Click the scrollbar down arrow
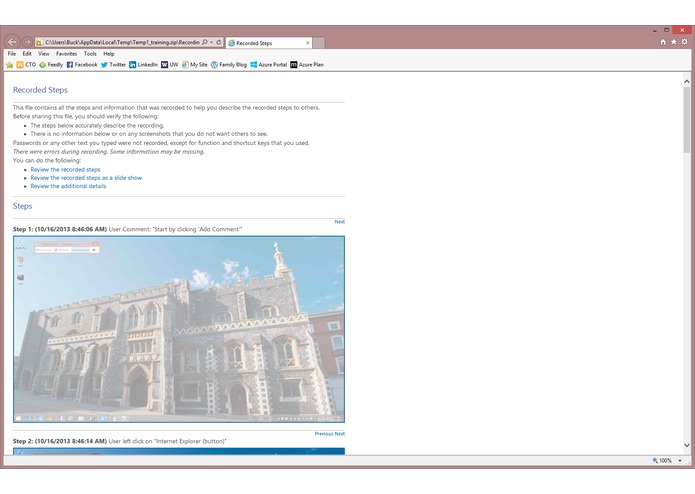Screen dimensions: 695x494 tap(687, 445)
